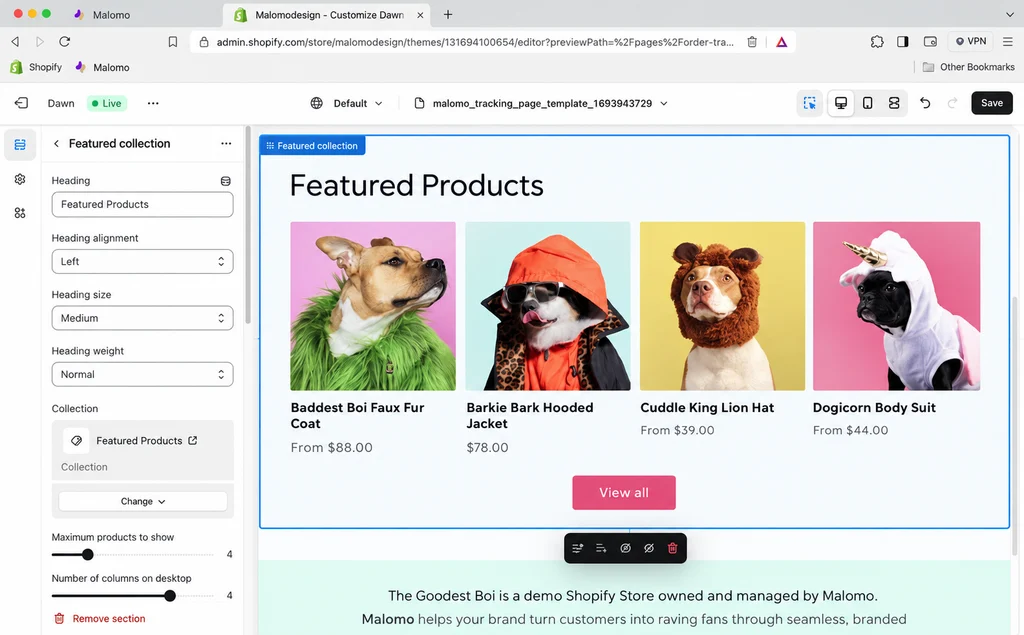
Task: Open the Heading size dropdown
Action: (142, 318)
